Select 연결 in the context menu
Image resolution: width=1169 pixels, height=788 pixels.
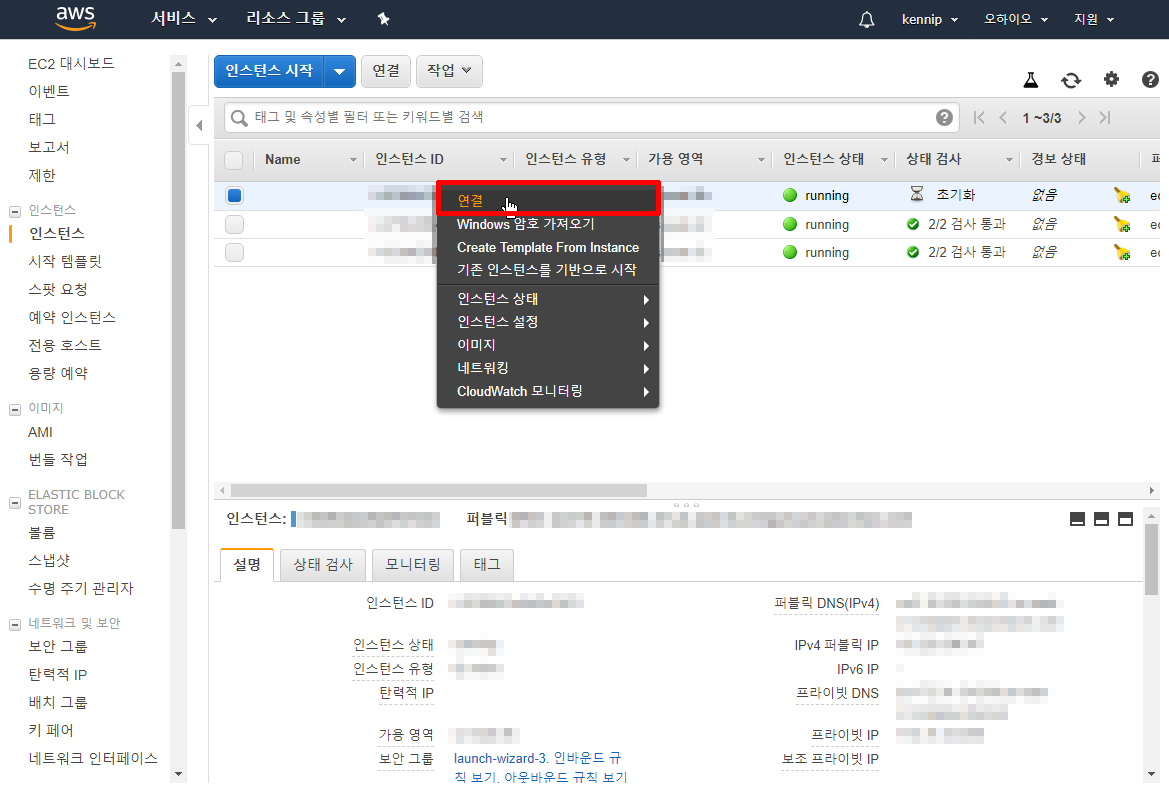coord(548,199)
